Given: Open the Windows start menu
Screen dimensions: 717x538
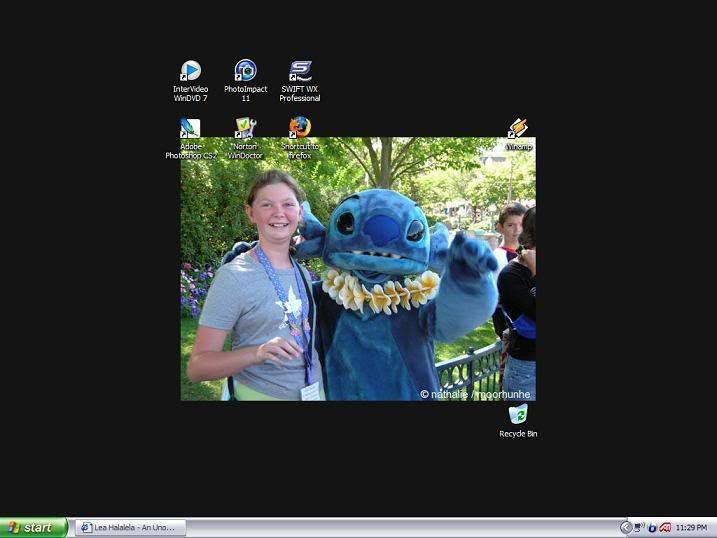Looking at the screenshot, I should point(33,528).
